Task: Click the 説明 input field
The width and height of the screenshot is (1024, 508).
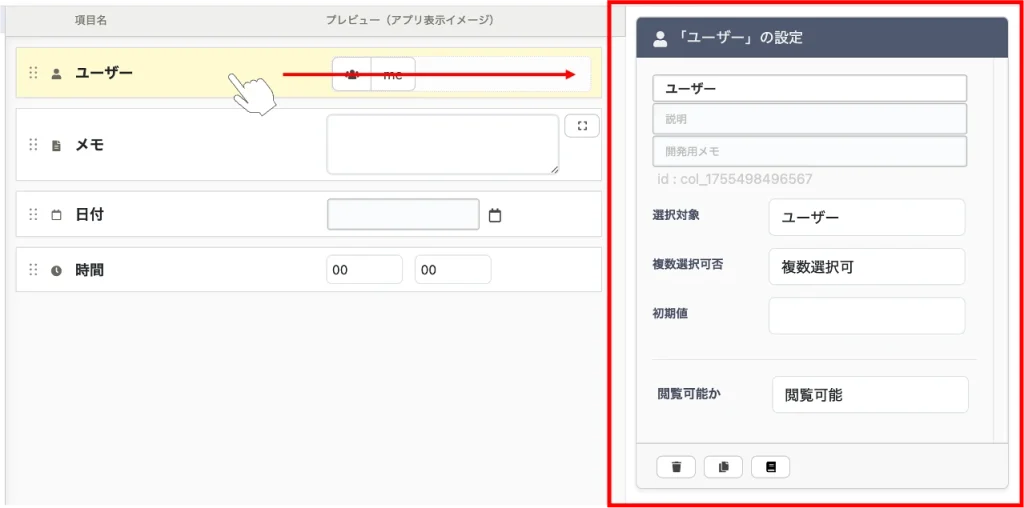Action: pos(809,119)
